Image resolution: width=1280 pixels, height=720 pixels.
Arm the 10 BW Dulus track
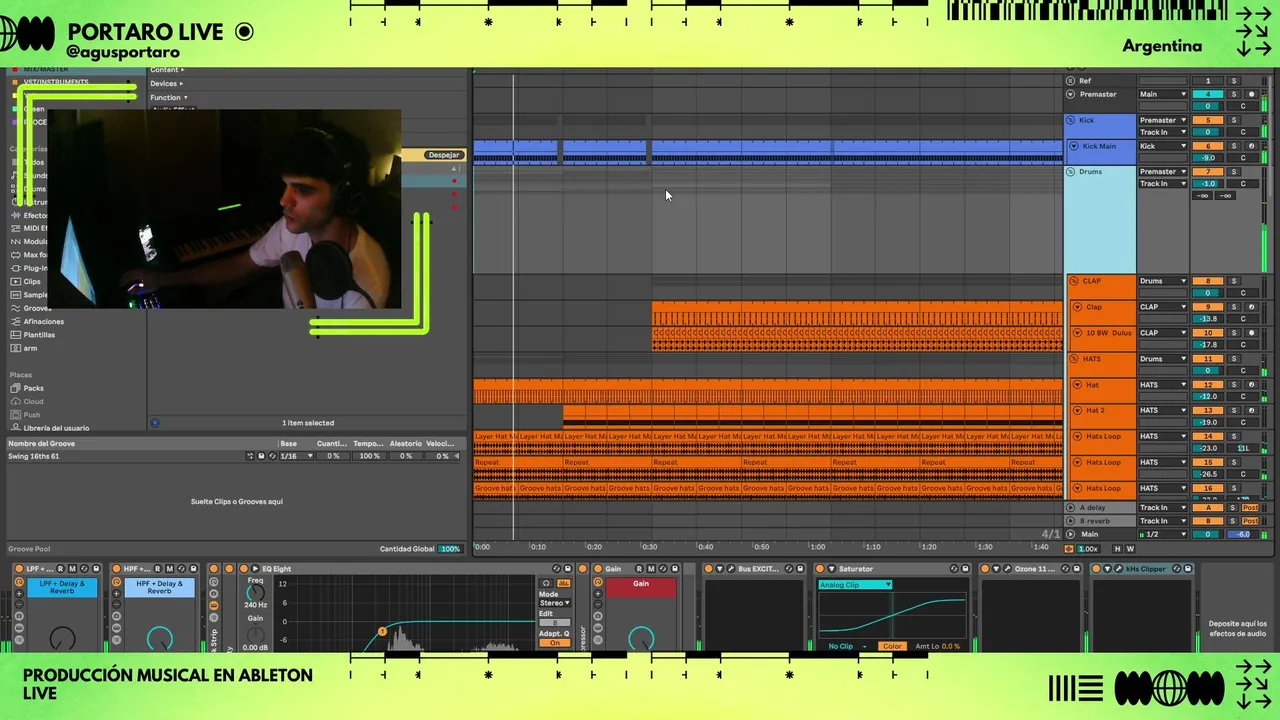[1251, 333]
